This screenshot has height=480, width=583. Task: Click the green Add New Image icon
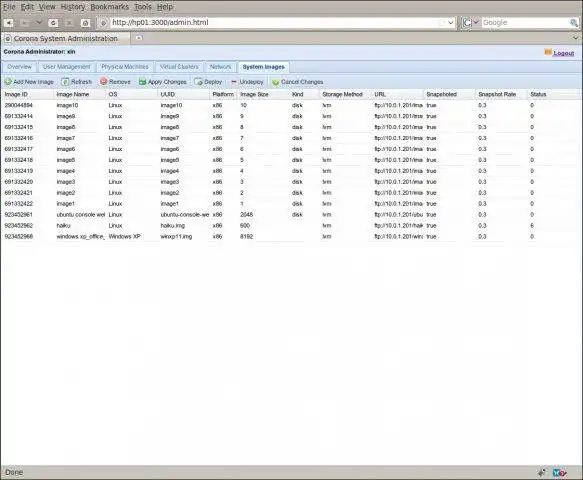click(x=8, y=81)
